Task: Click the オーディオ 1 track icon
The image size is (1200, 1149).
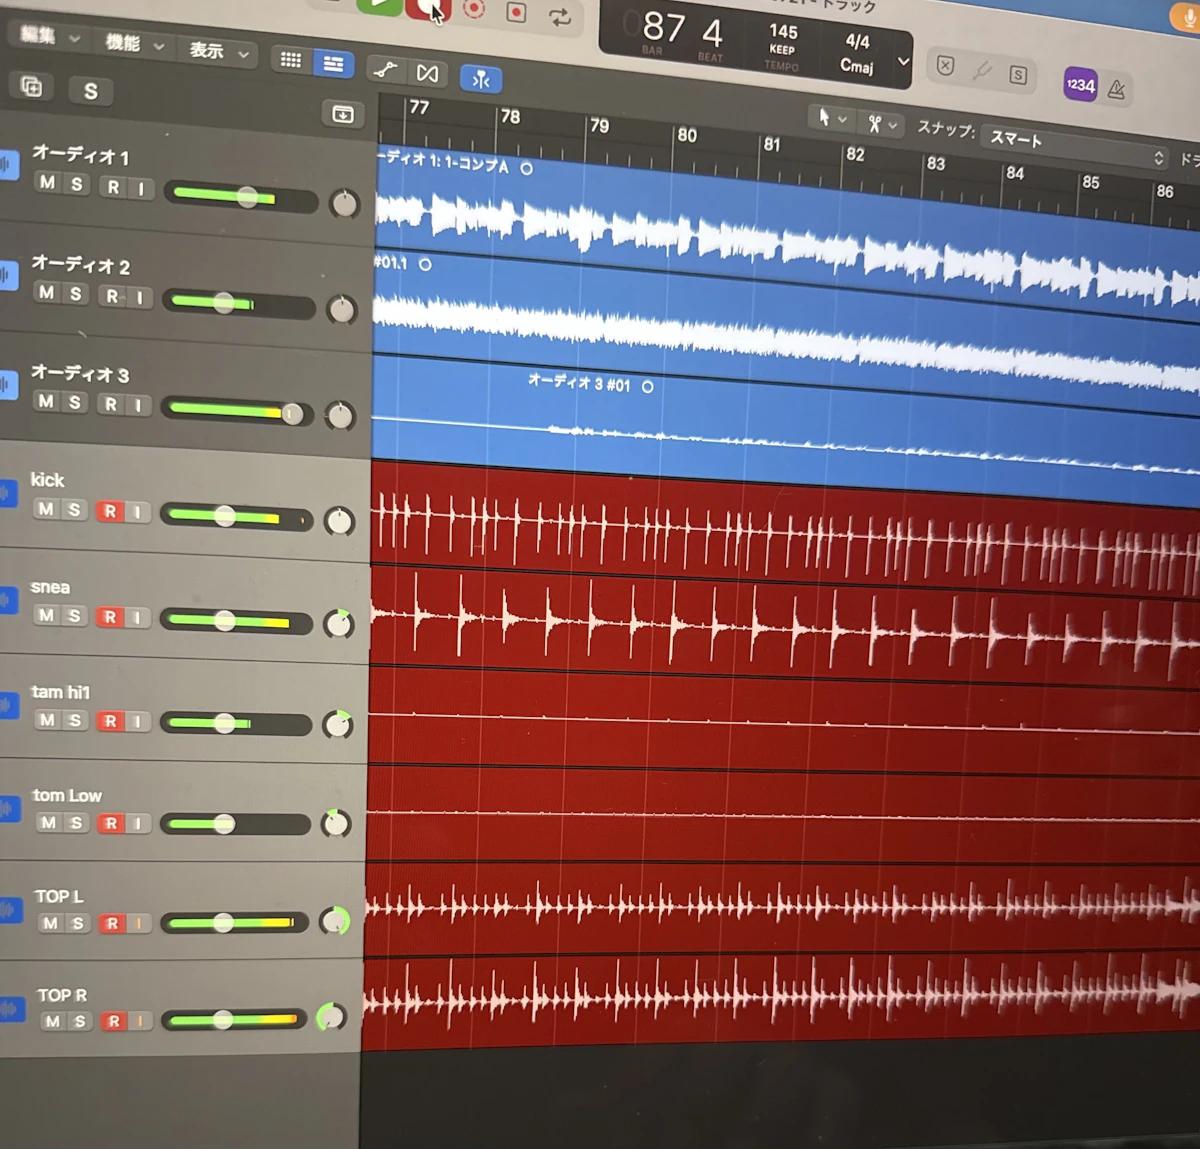Action: click(x=8, y=164)
